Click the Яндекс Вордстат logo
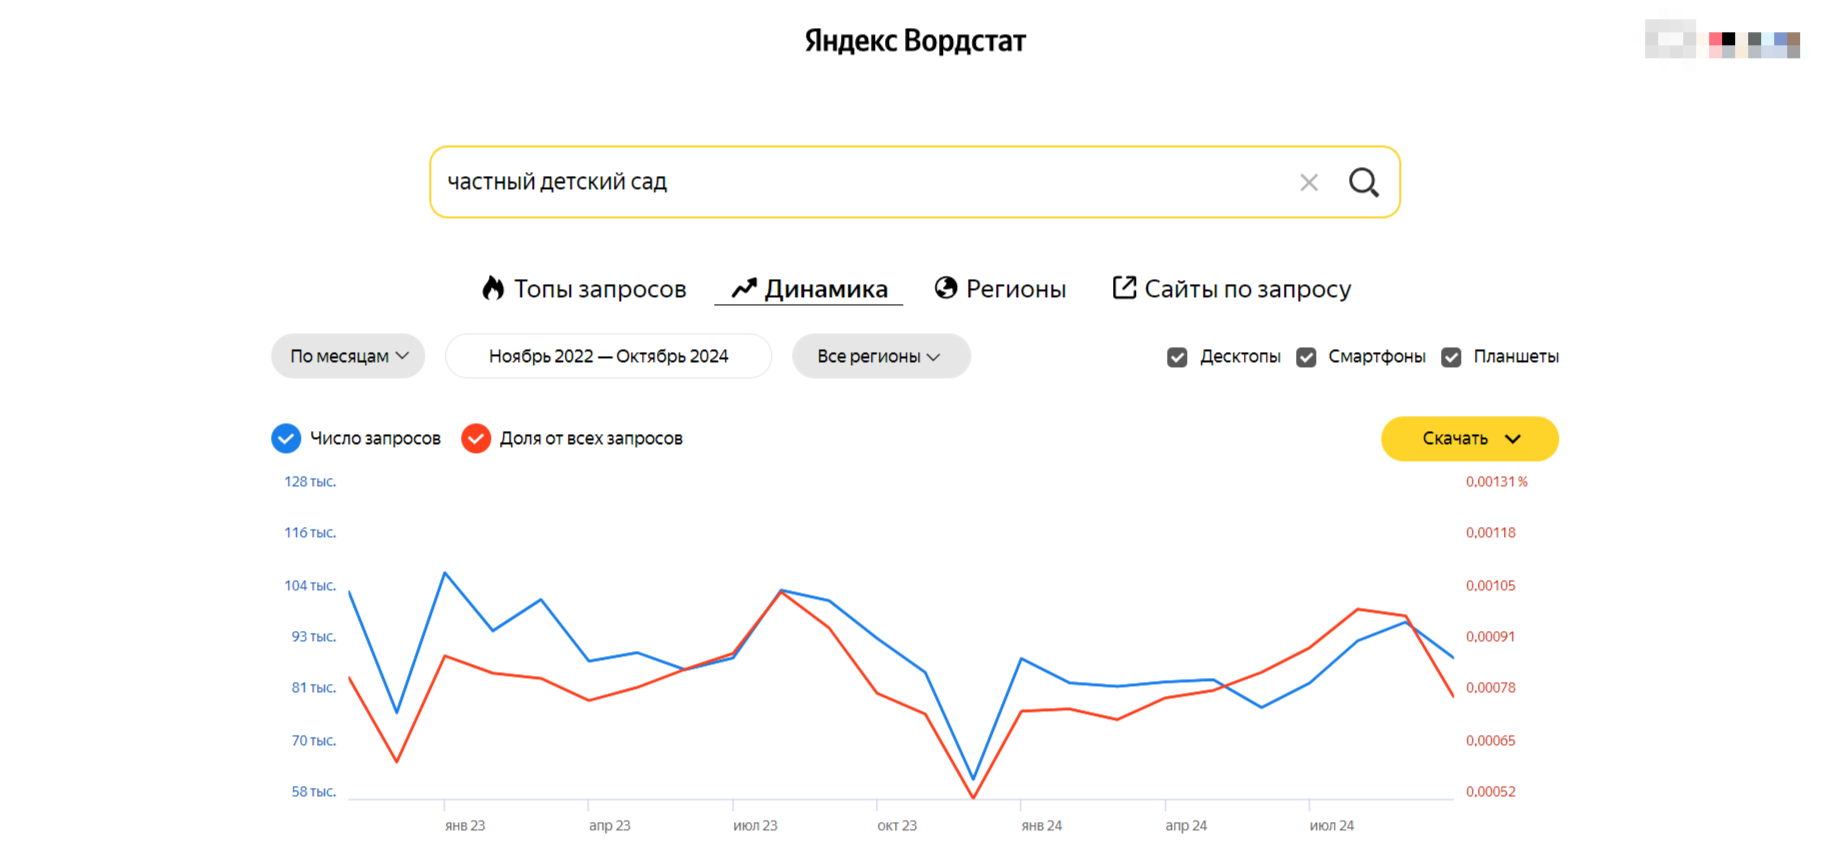Image resolution: width=1825 pixels, height=868 pixels. tap(915, 41)
